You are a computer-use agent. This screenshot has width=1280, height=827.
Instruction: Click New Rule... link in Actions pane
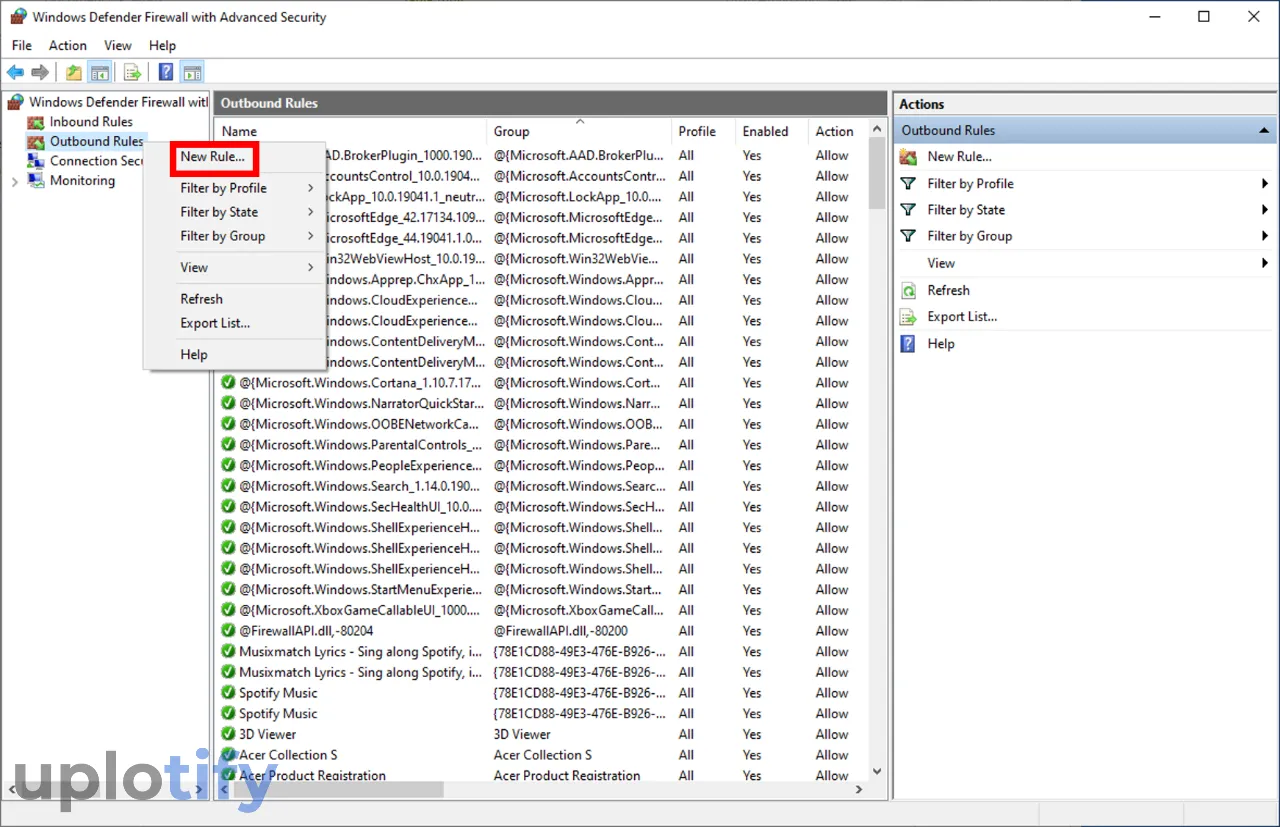coord(960,157)
